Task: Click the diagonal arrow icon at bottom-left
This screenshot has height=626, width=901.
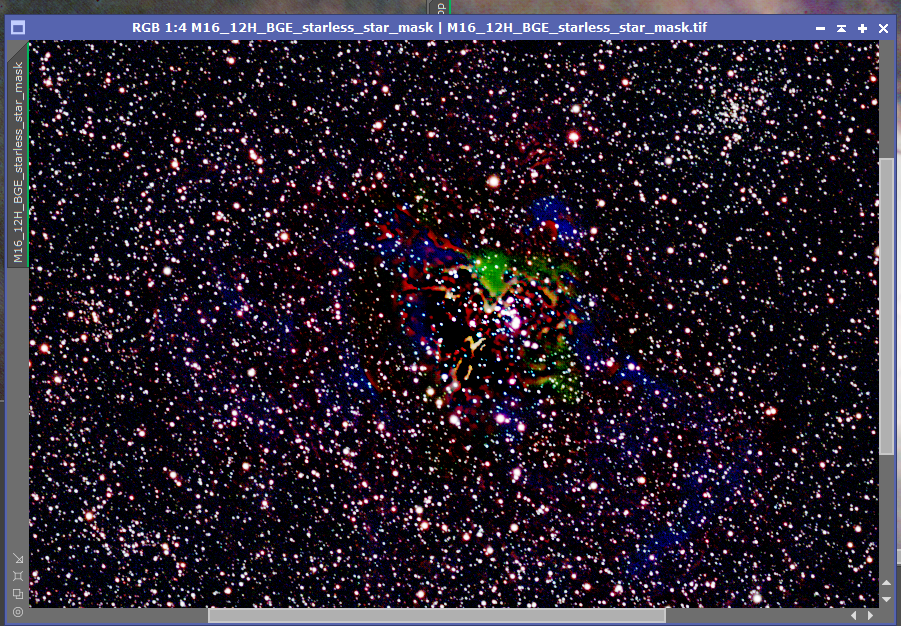Action: [18, 558]
